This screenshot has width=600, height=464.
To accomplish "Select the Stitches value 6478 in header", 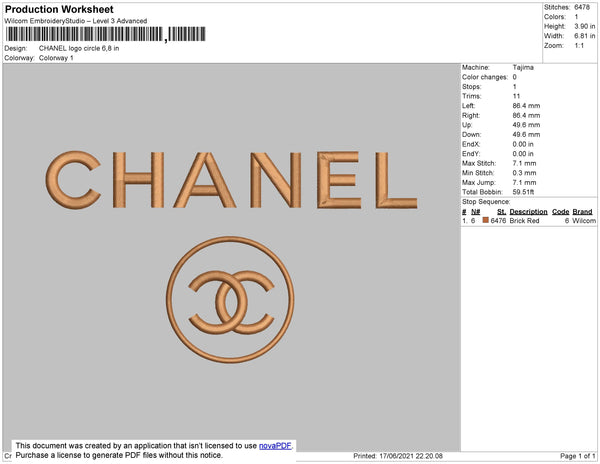I will click(x=582, y=7).
